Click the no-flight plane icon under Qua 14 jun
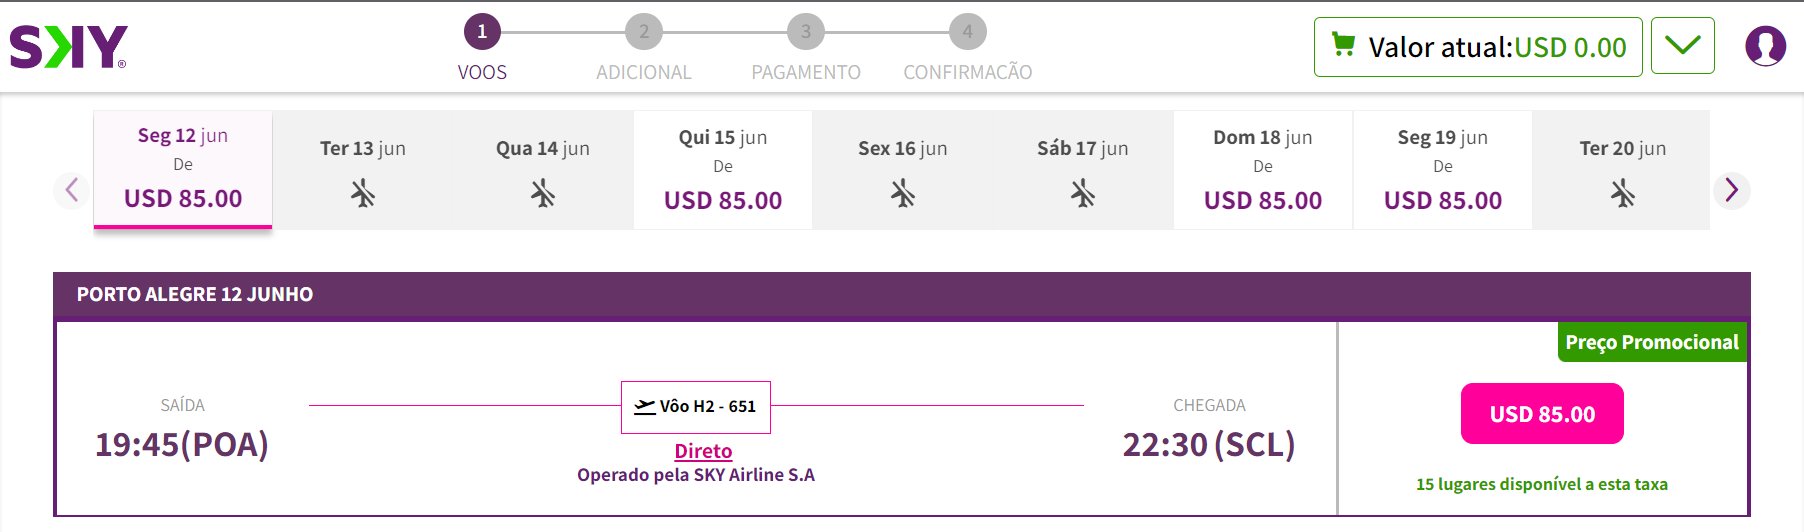Screen dimensions: 1804x532 coord(543,193)
